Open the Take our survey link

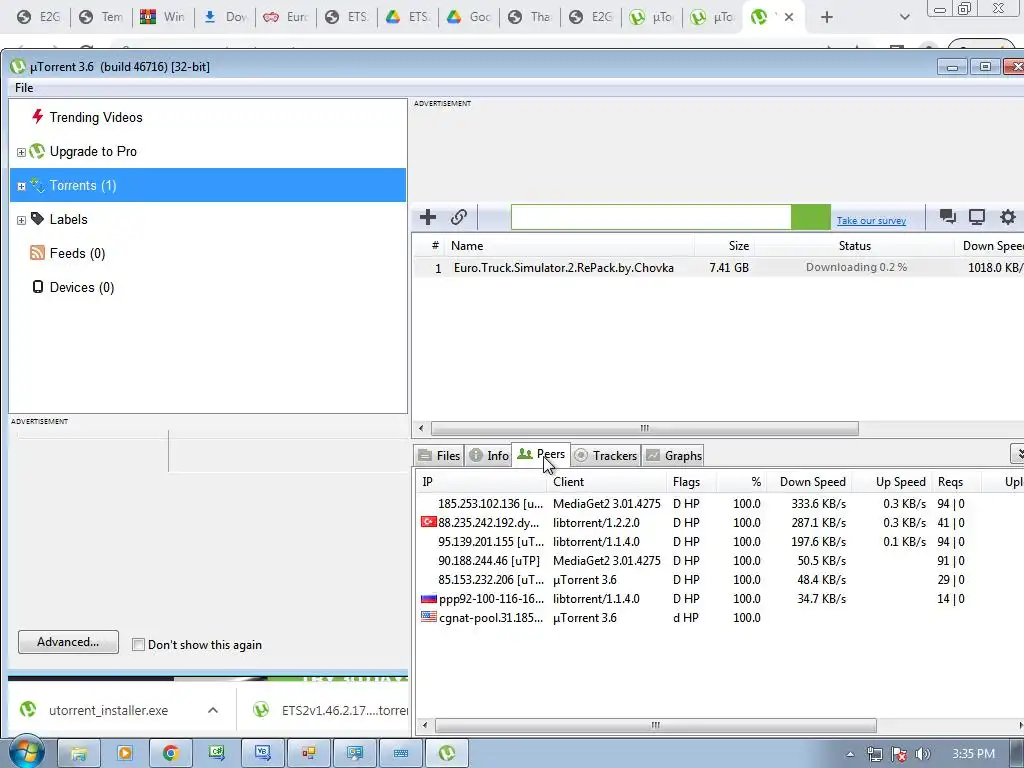(871, 221)
